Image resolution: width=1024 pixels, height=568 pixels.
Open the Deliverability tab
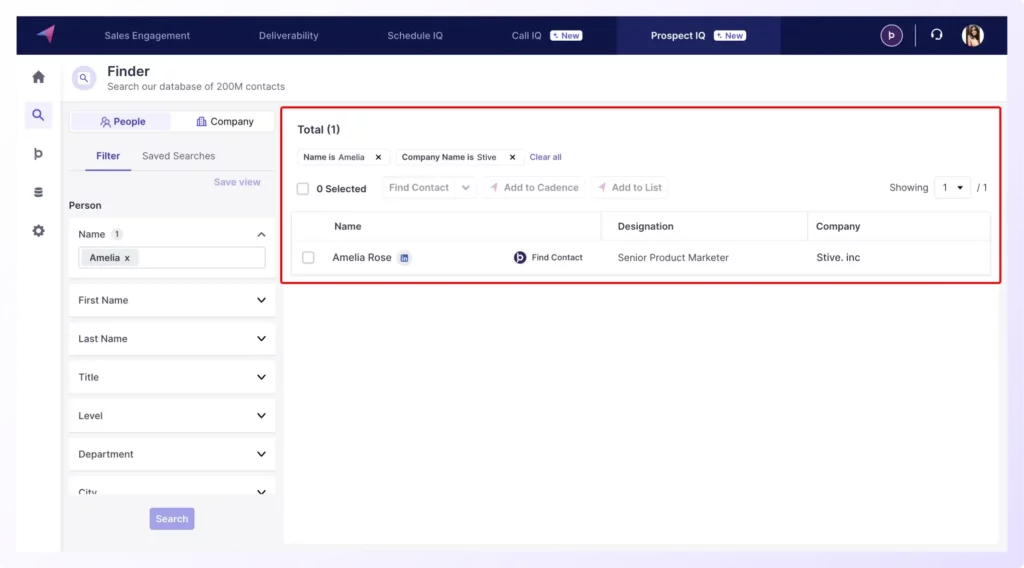click(x=289, y=36)
